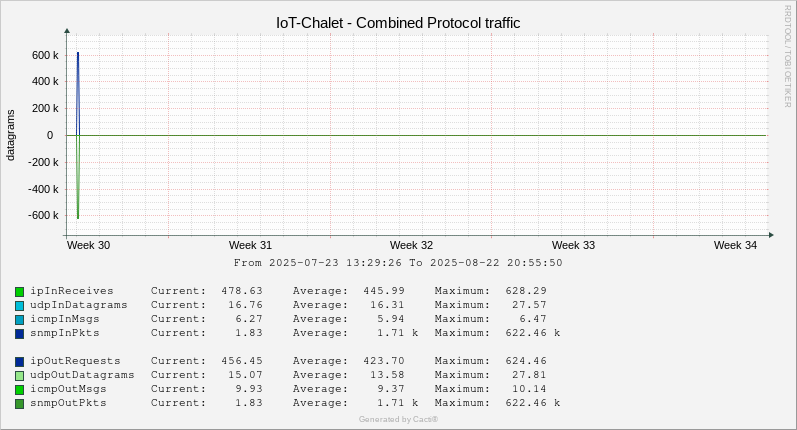The height and width of the screenshot is (430, 797).
Task: Click the snmpInPkts Maximum 622.46 k value
Action: click(x=533, y=333)
